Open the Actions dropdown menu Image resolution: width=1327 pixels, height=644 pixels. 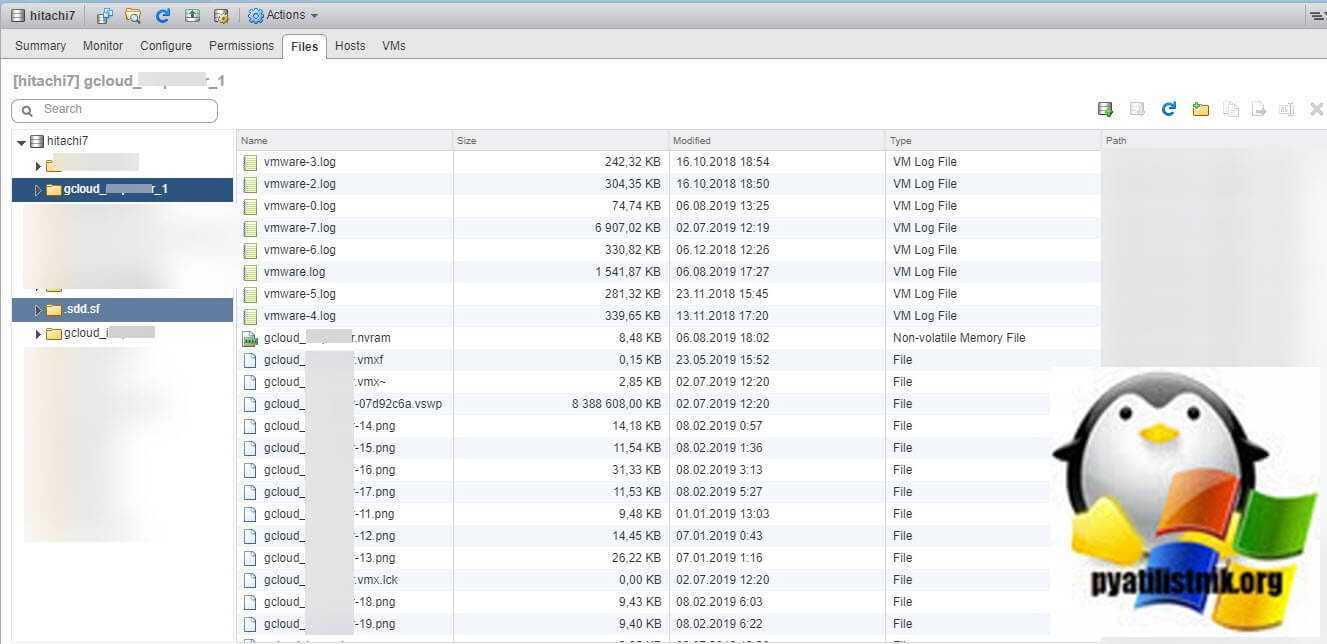tap(284, 15)
